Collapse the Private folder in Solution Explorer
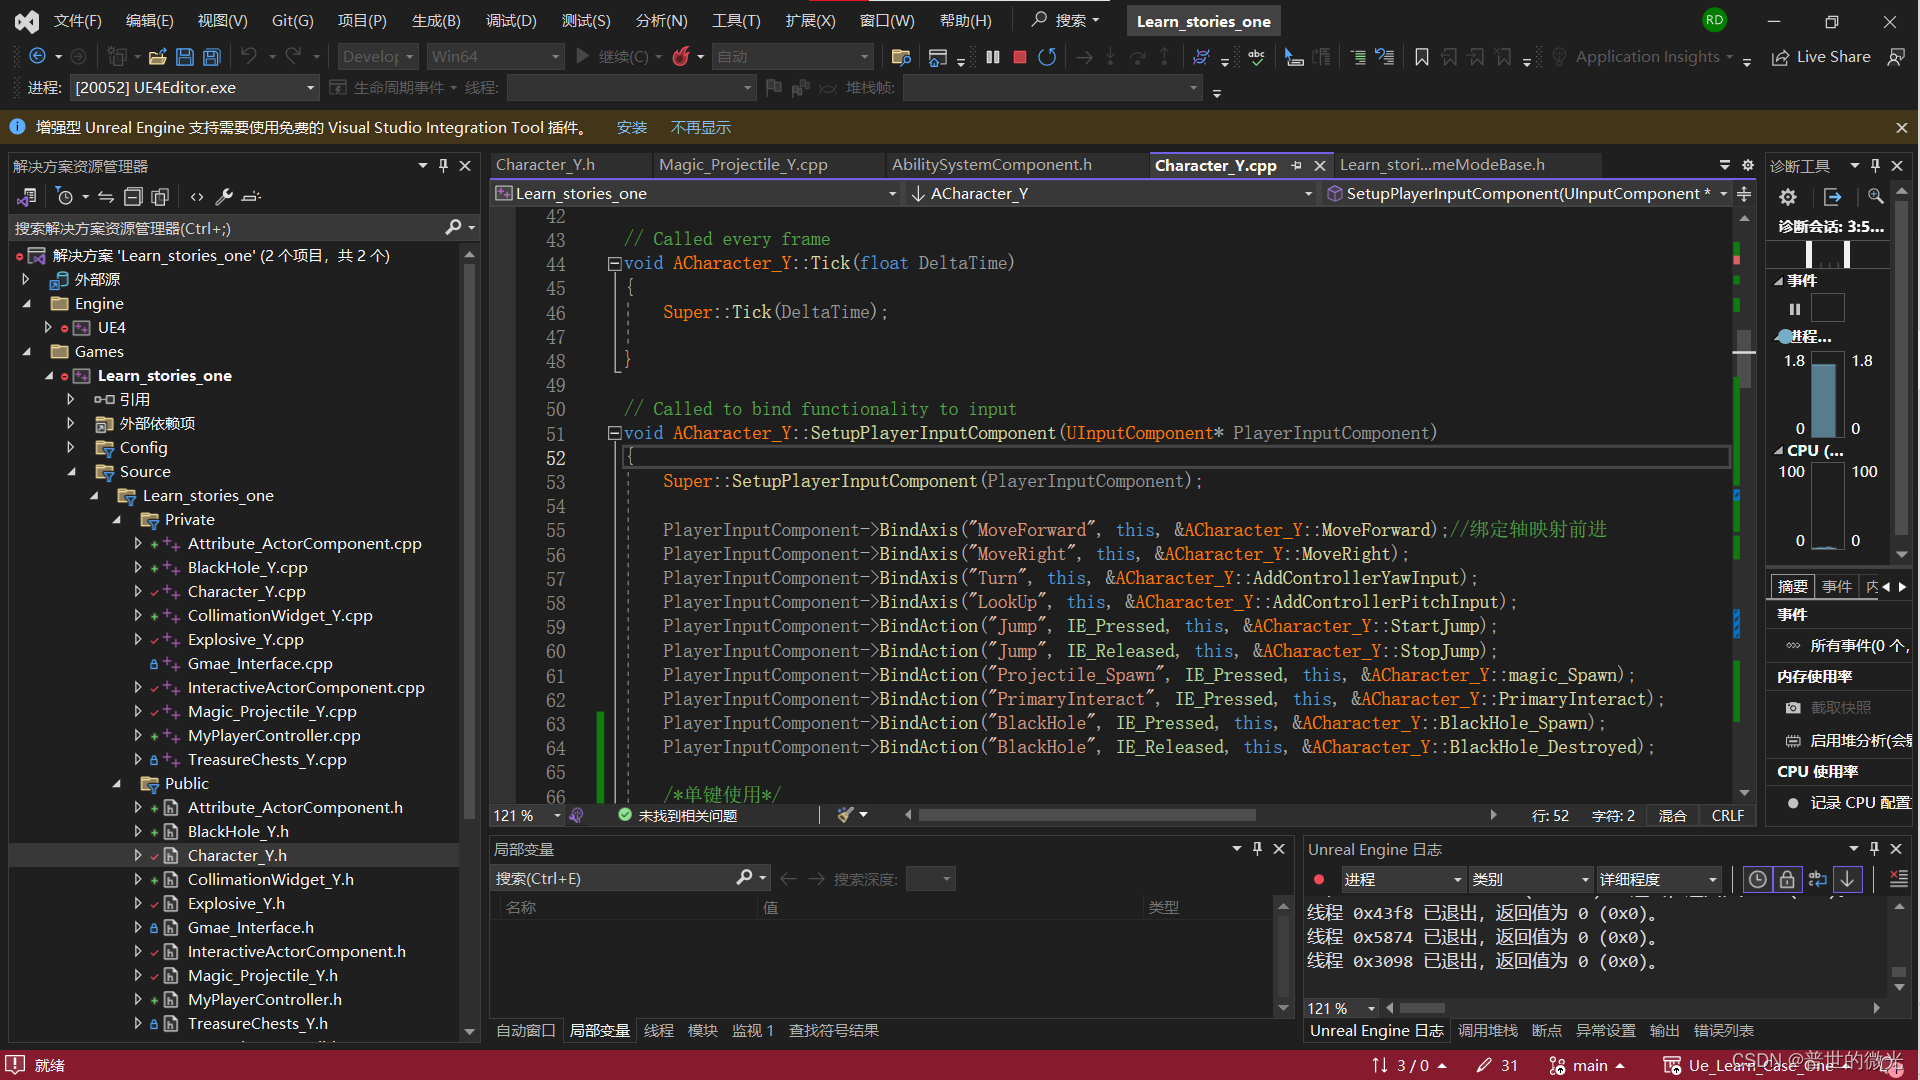1920x1080 pixels. tap(117, 520)
